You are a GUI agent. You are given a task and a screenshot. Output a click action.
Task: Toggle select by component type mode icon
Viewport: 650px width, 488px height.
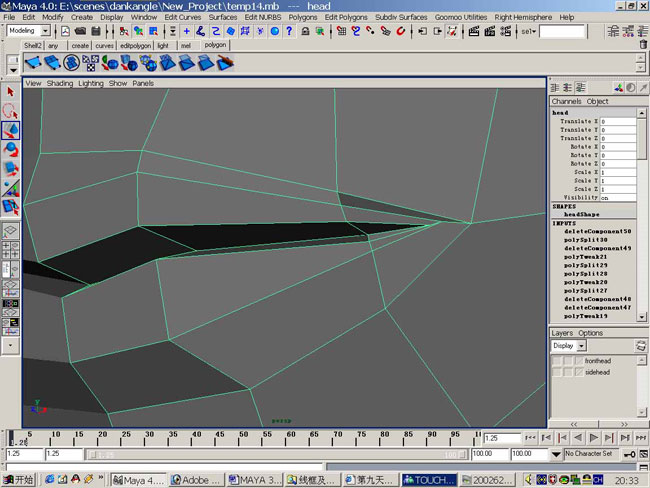click(x=153, y=31)
